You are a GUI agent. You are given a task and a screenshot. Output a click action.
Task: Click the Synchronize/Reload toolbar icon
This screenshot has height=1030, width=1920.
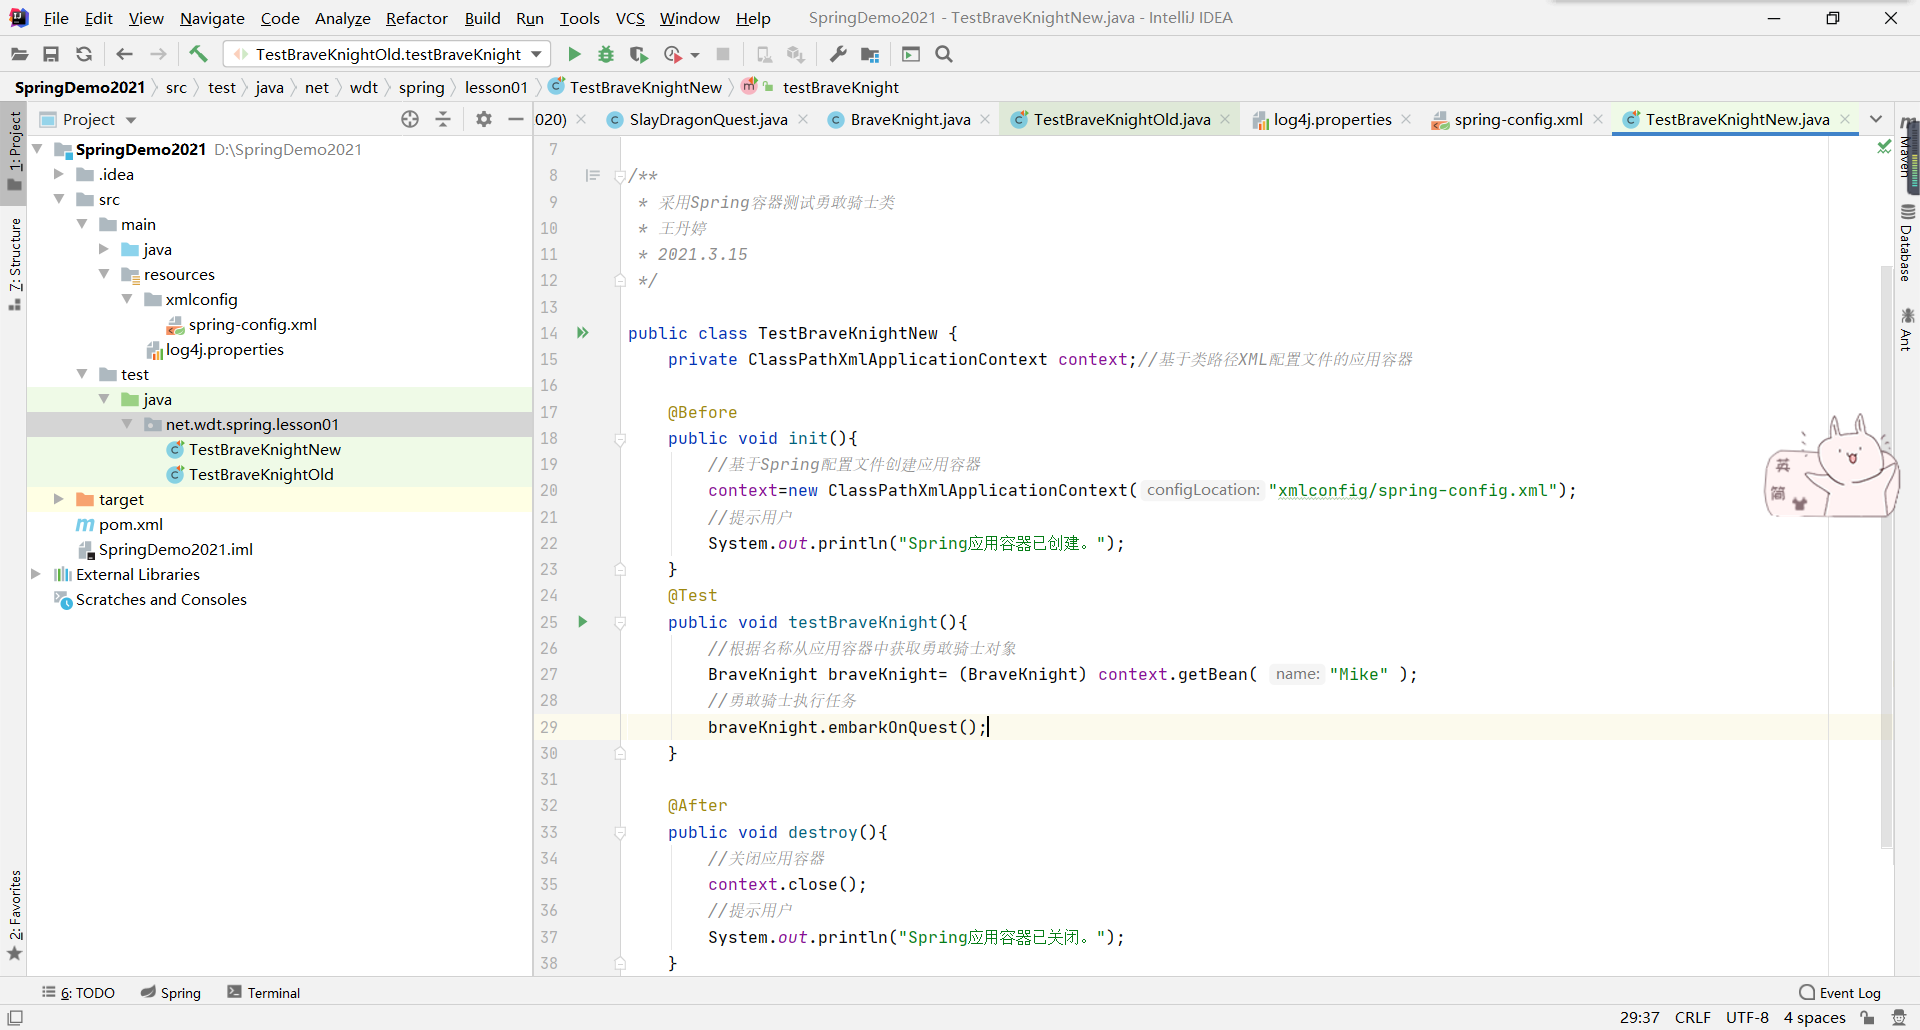[x=84, y=54]
